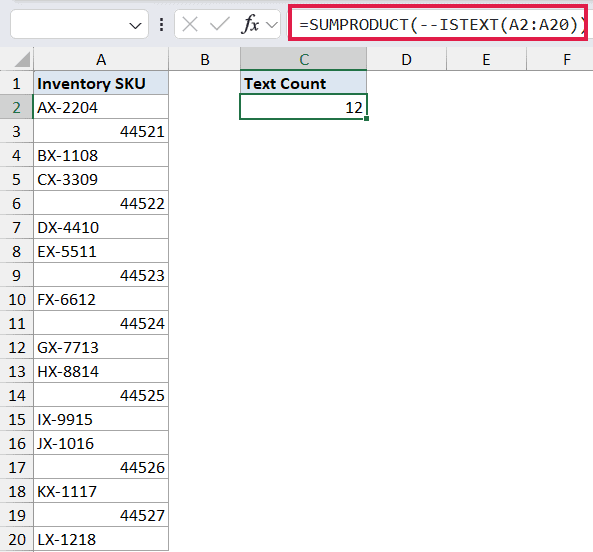Select the cell containing BX-1108
The image size is (593, 552).
pyautogui.click(x=101, y=155)
